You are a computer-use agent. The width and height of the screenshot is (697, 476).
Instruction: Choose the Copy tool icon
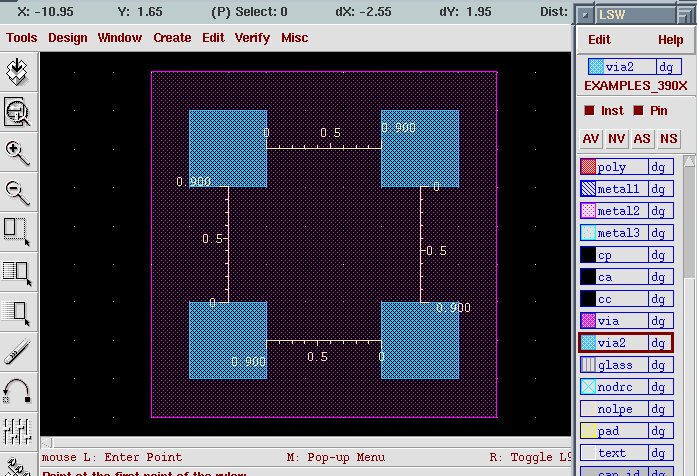(17, 272)
